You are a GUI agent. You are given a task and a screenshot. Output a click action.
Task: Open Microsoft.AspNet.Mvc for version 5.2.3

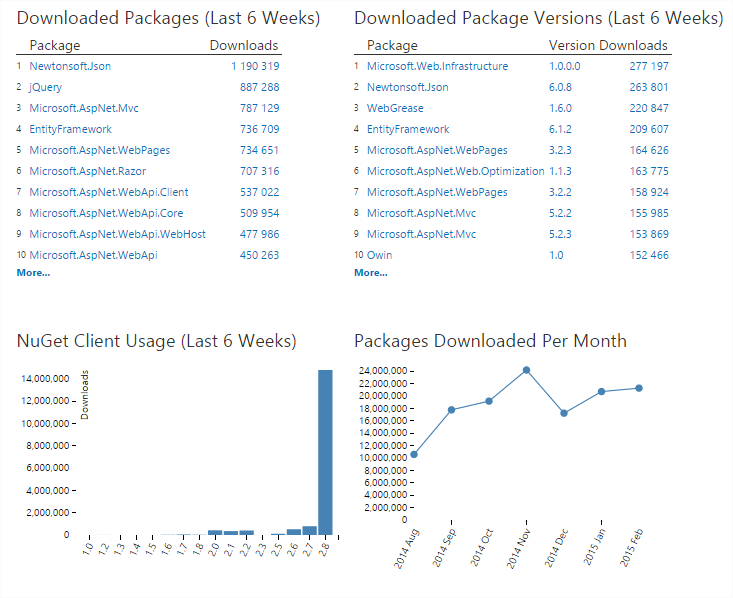click(421, 234)
